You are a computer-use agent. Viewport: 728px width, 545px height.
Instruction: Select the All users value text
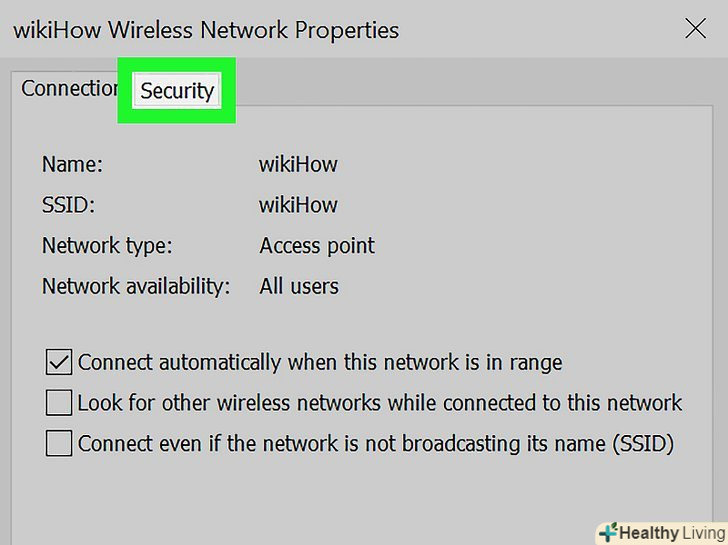click(x=299, y=286)
